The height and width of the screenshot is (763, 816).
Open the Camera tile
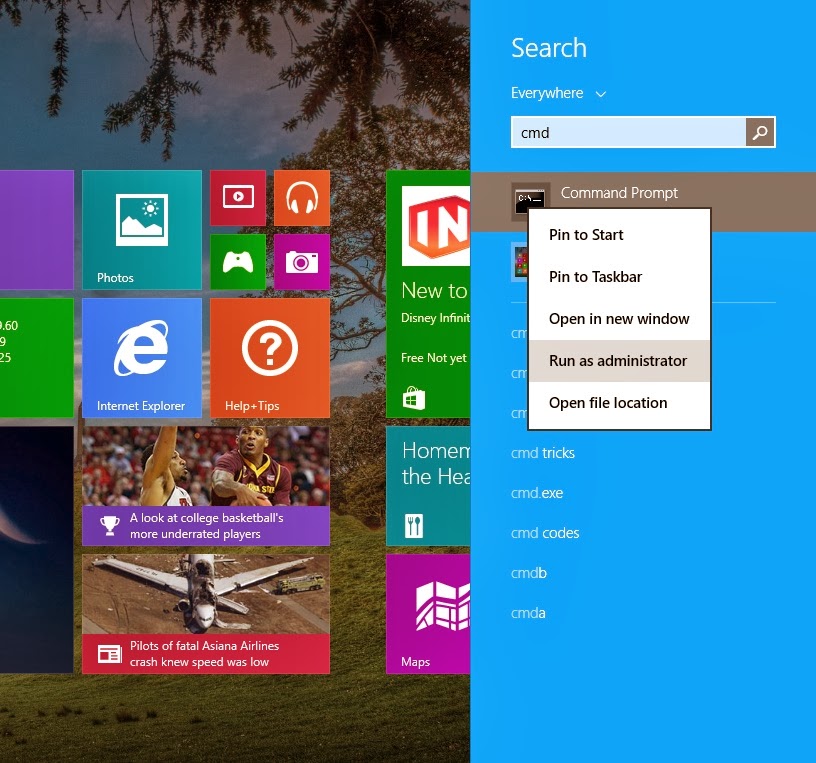(x=302, y=262)
